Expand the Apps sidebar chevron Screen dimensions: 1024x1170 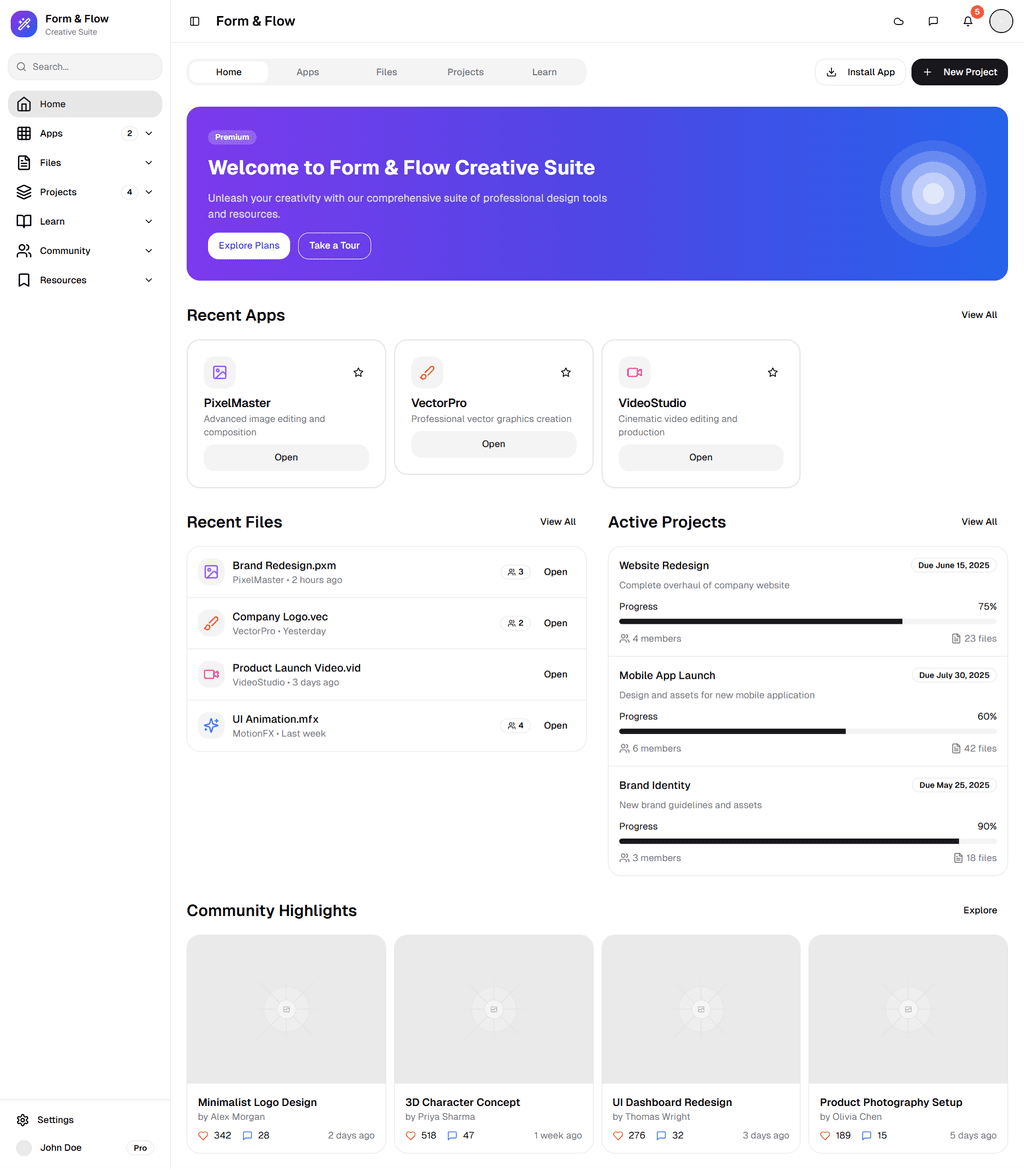tap(149, 134)
